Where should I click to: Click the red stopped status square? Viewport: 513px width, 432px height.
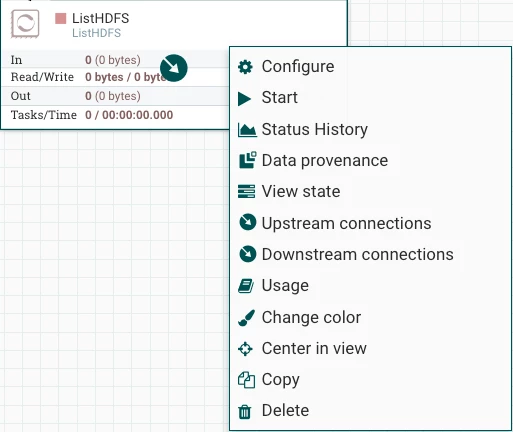(61, 19)
